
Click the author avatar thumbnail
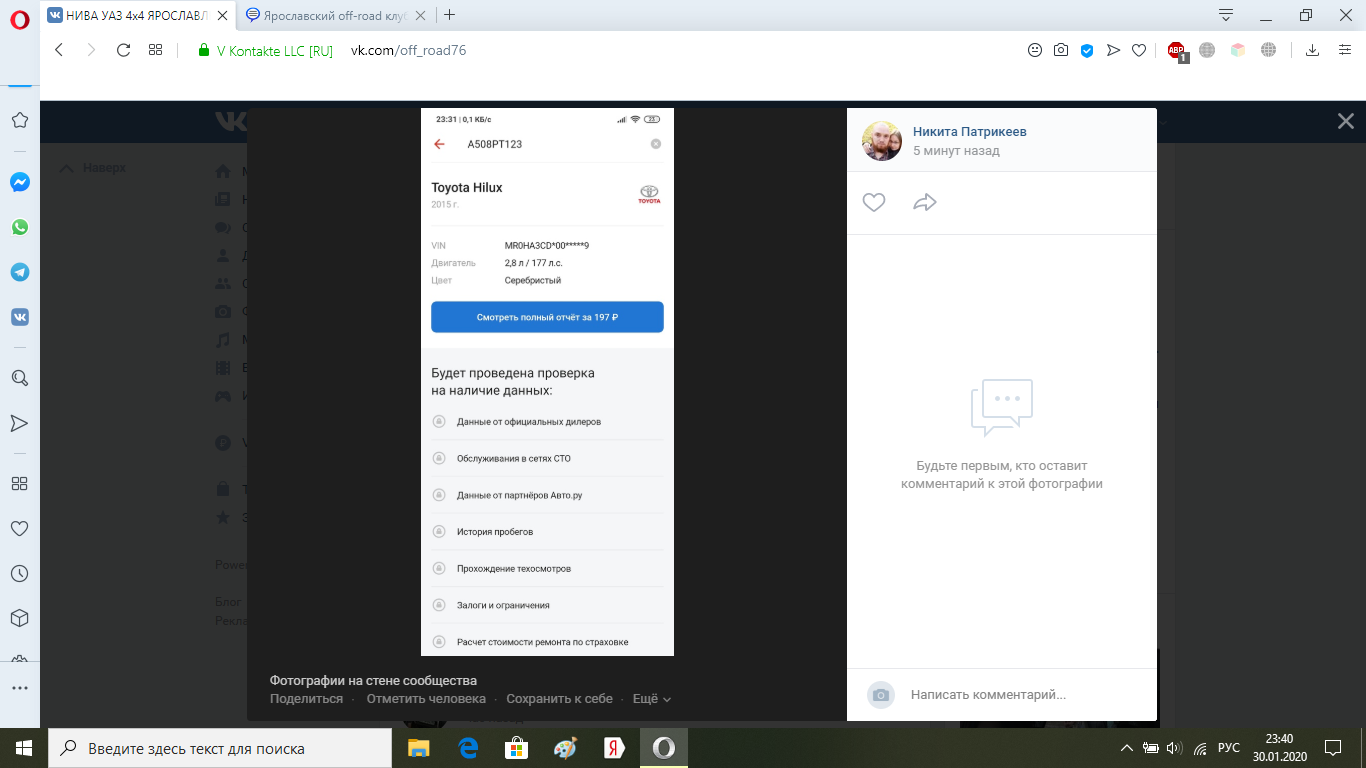click(x=882, y=141)
